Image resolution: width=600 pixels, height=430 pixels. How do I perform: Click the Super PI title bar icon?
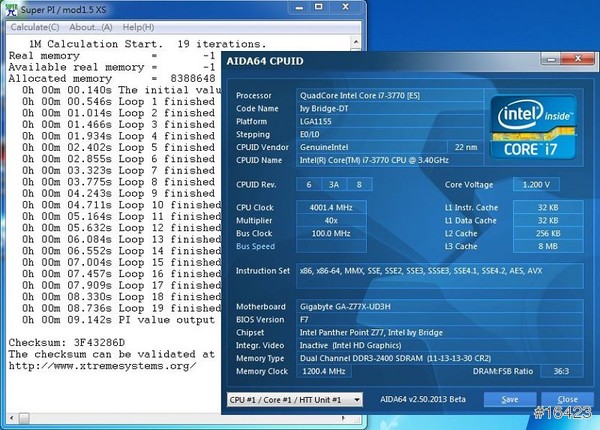pyautogui.click(x=10, y=8)
